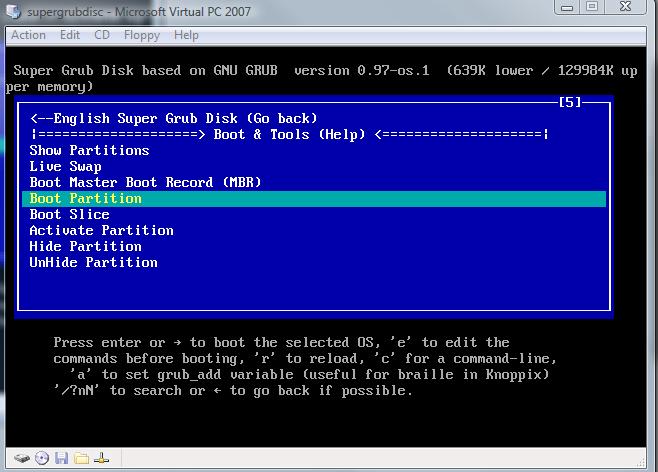Select the Boot Slice entry
658x472 pixels.
pos(314,214)
